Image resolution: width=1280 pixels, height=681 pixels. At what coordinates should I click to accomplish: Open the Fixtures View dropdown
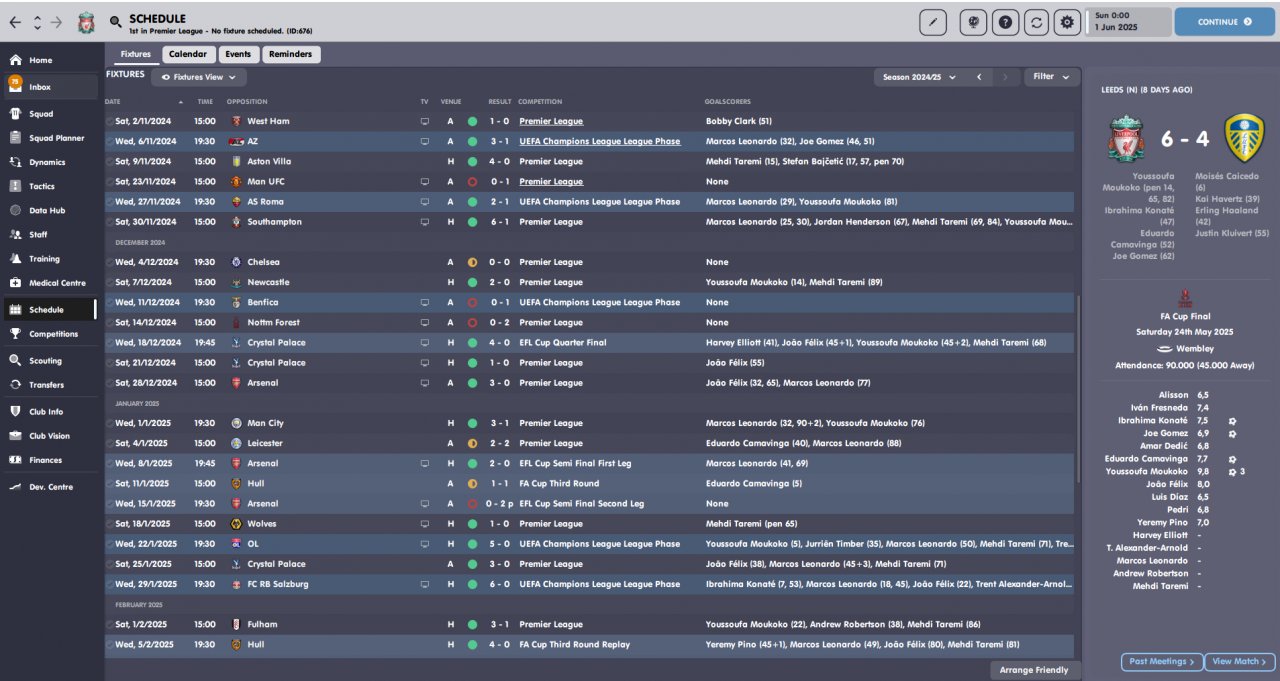199,77
